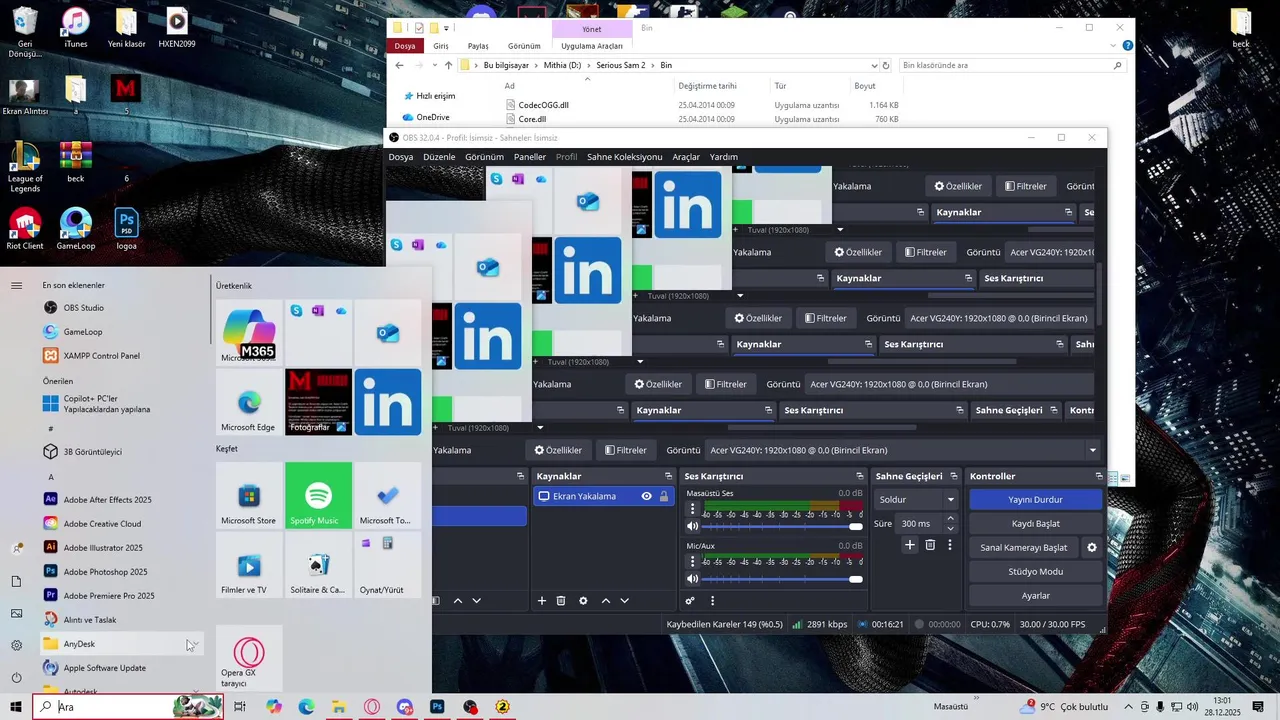
Task: Click Yayını Durdur button
Action: 1035,500
